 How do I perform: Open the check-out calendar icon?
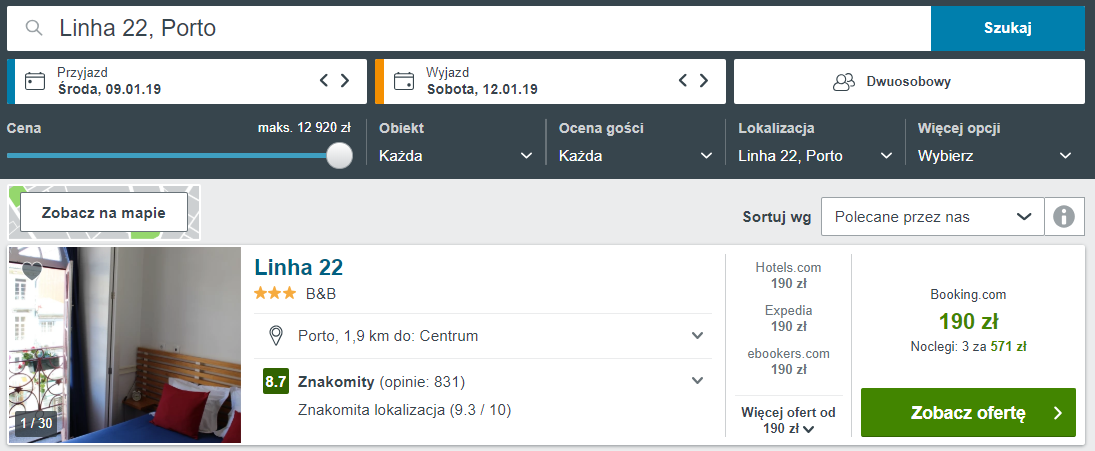pyautogui.click(x=404, y=81)
